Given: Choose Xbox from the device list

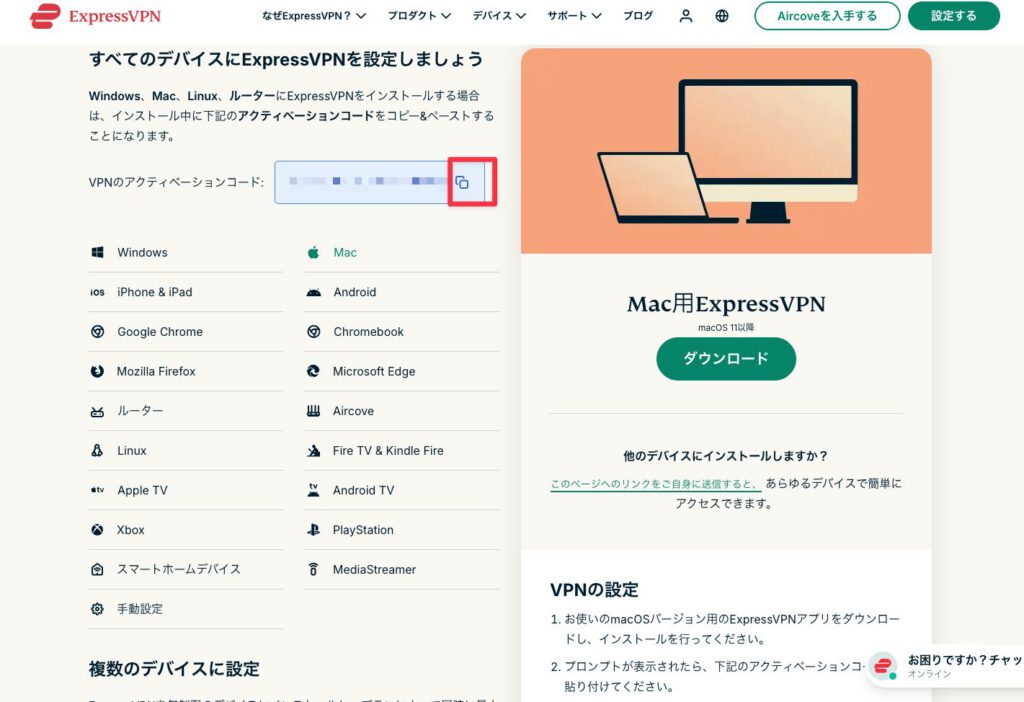Looking at the screenshot, I should tap(128, 529).
